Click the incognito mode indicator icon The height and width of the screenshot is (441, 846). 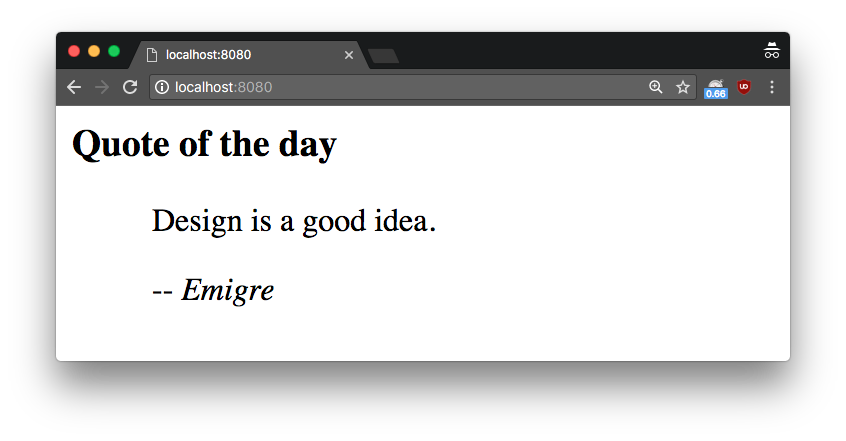click(771, 51)
